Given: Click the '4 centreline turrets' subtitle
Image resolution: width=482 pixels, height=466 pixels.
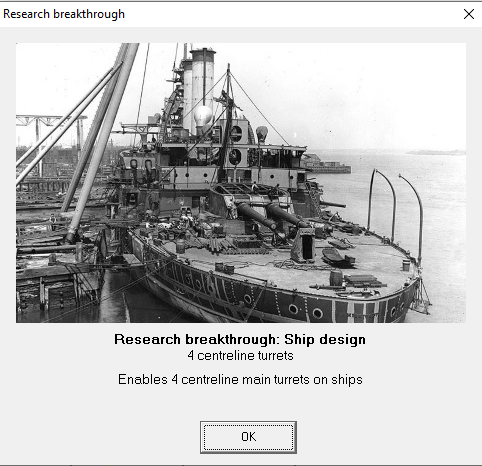Looking at the screenshot, I should (x=240, y=355).
